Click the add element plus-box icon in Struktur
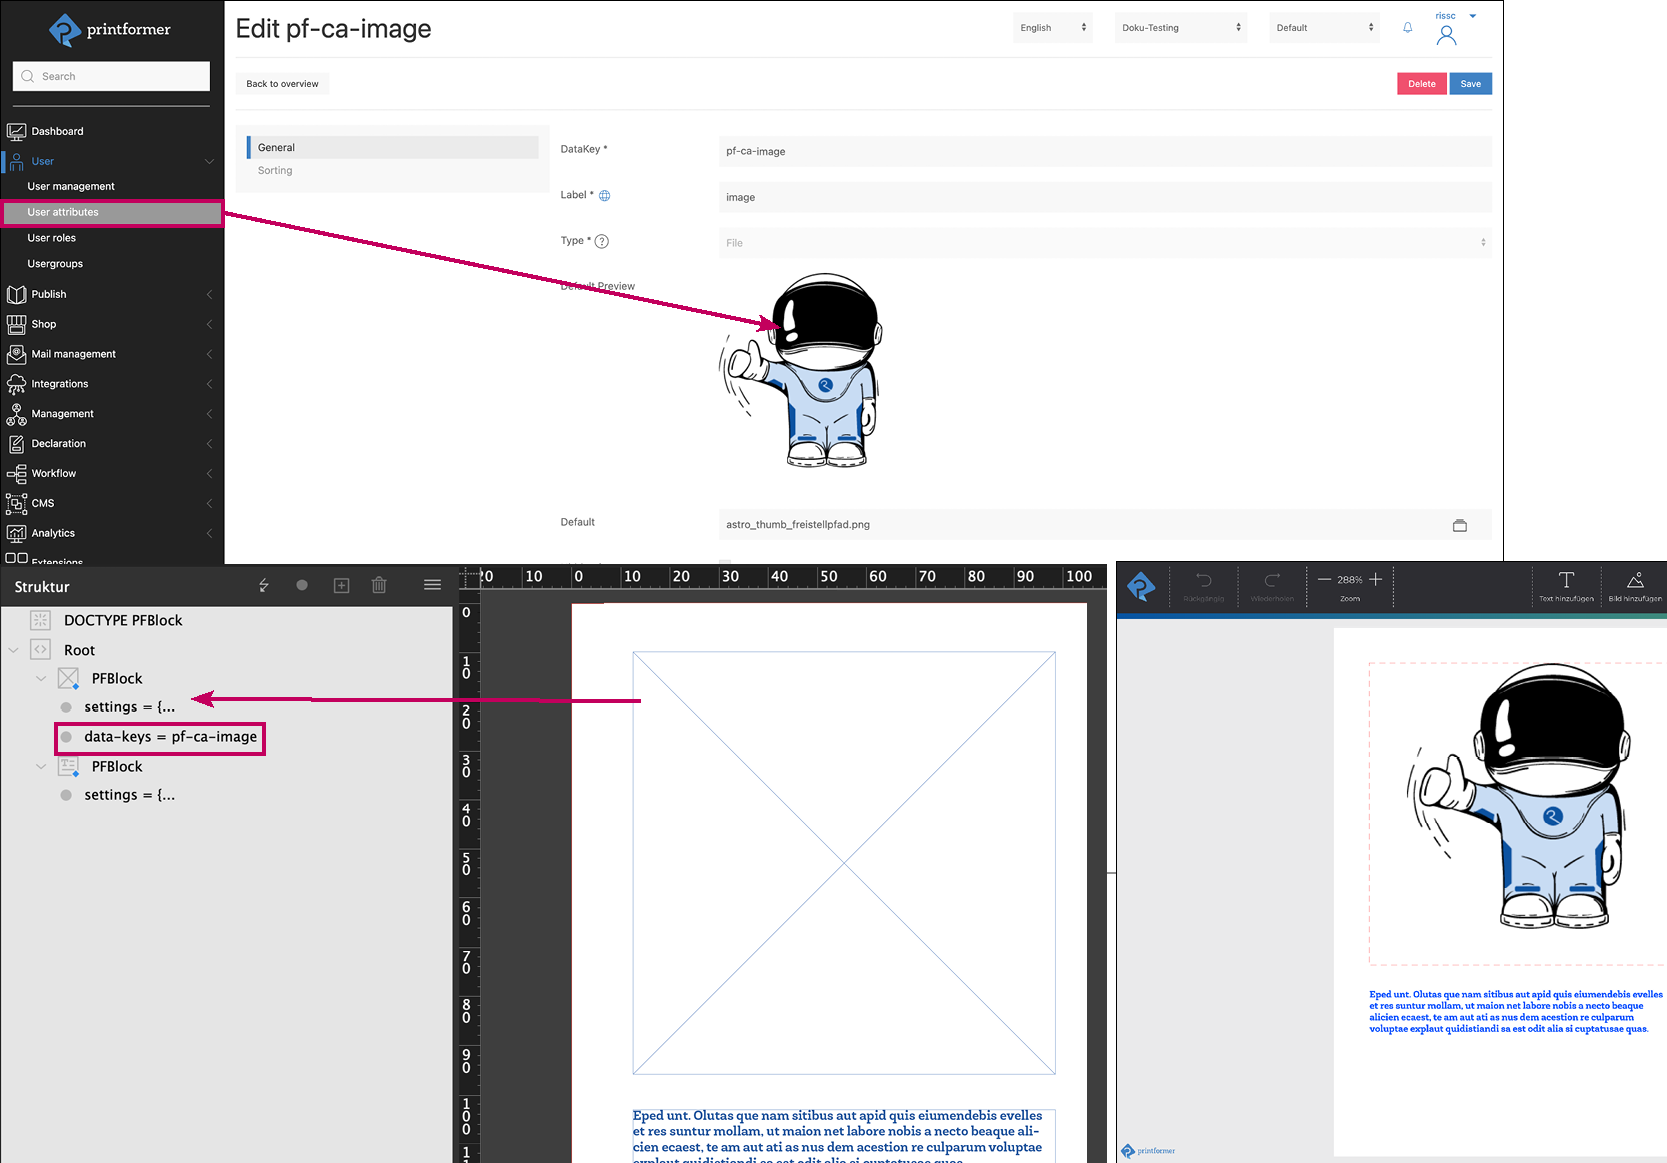This screenshot has height=1163, width=1667. 341,585
